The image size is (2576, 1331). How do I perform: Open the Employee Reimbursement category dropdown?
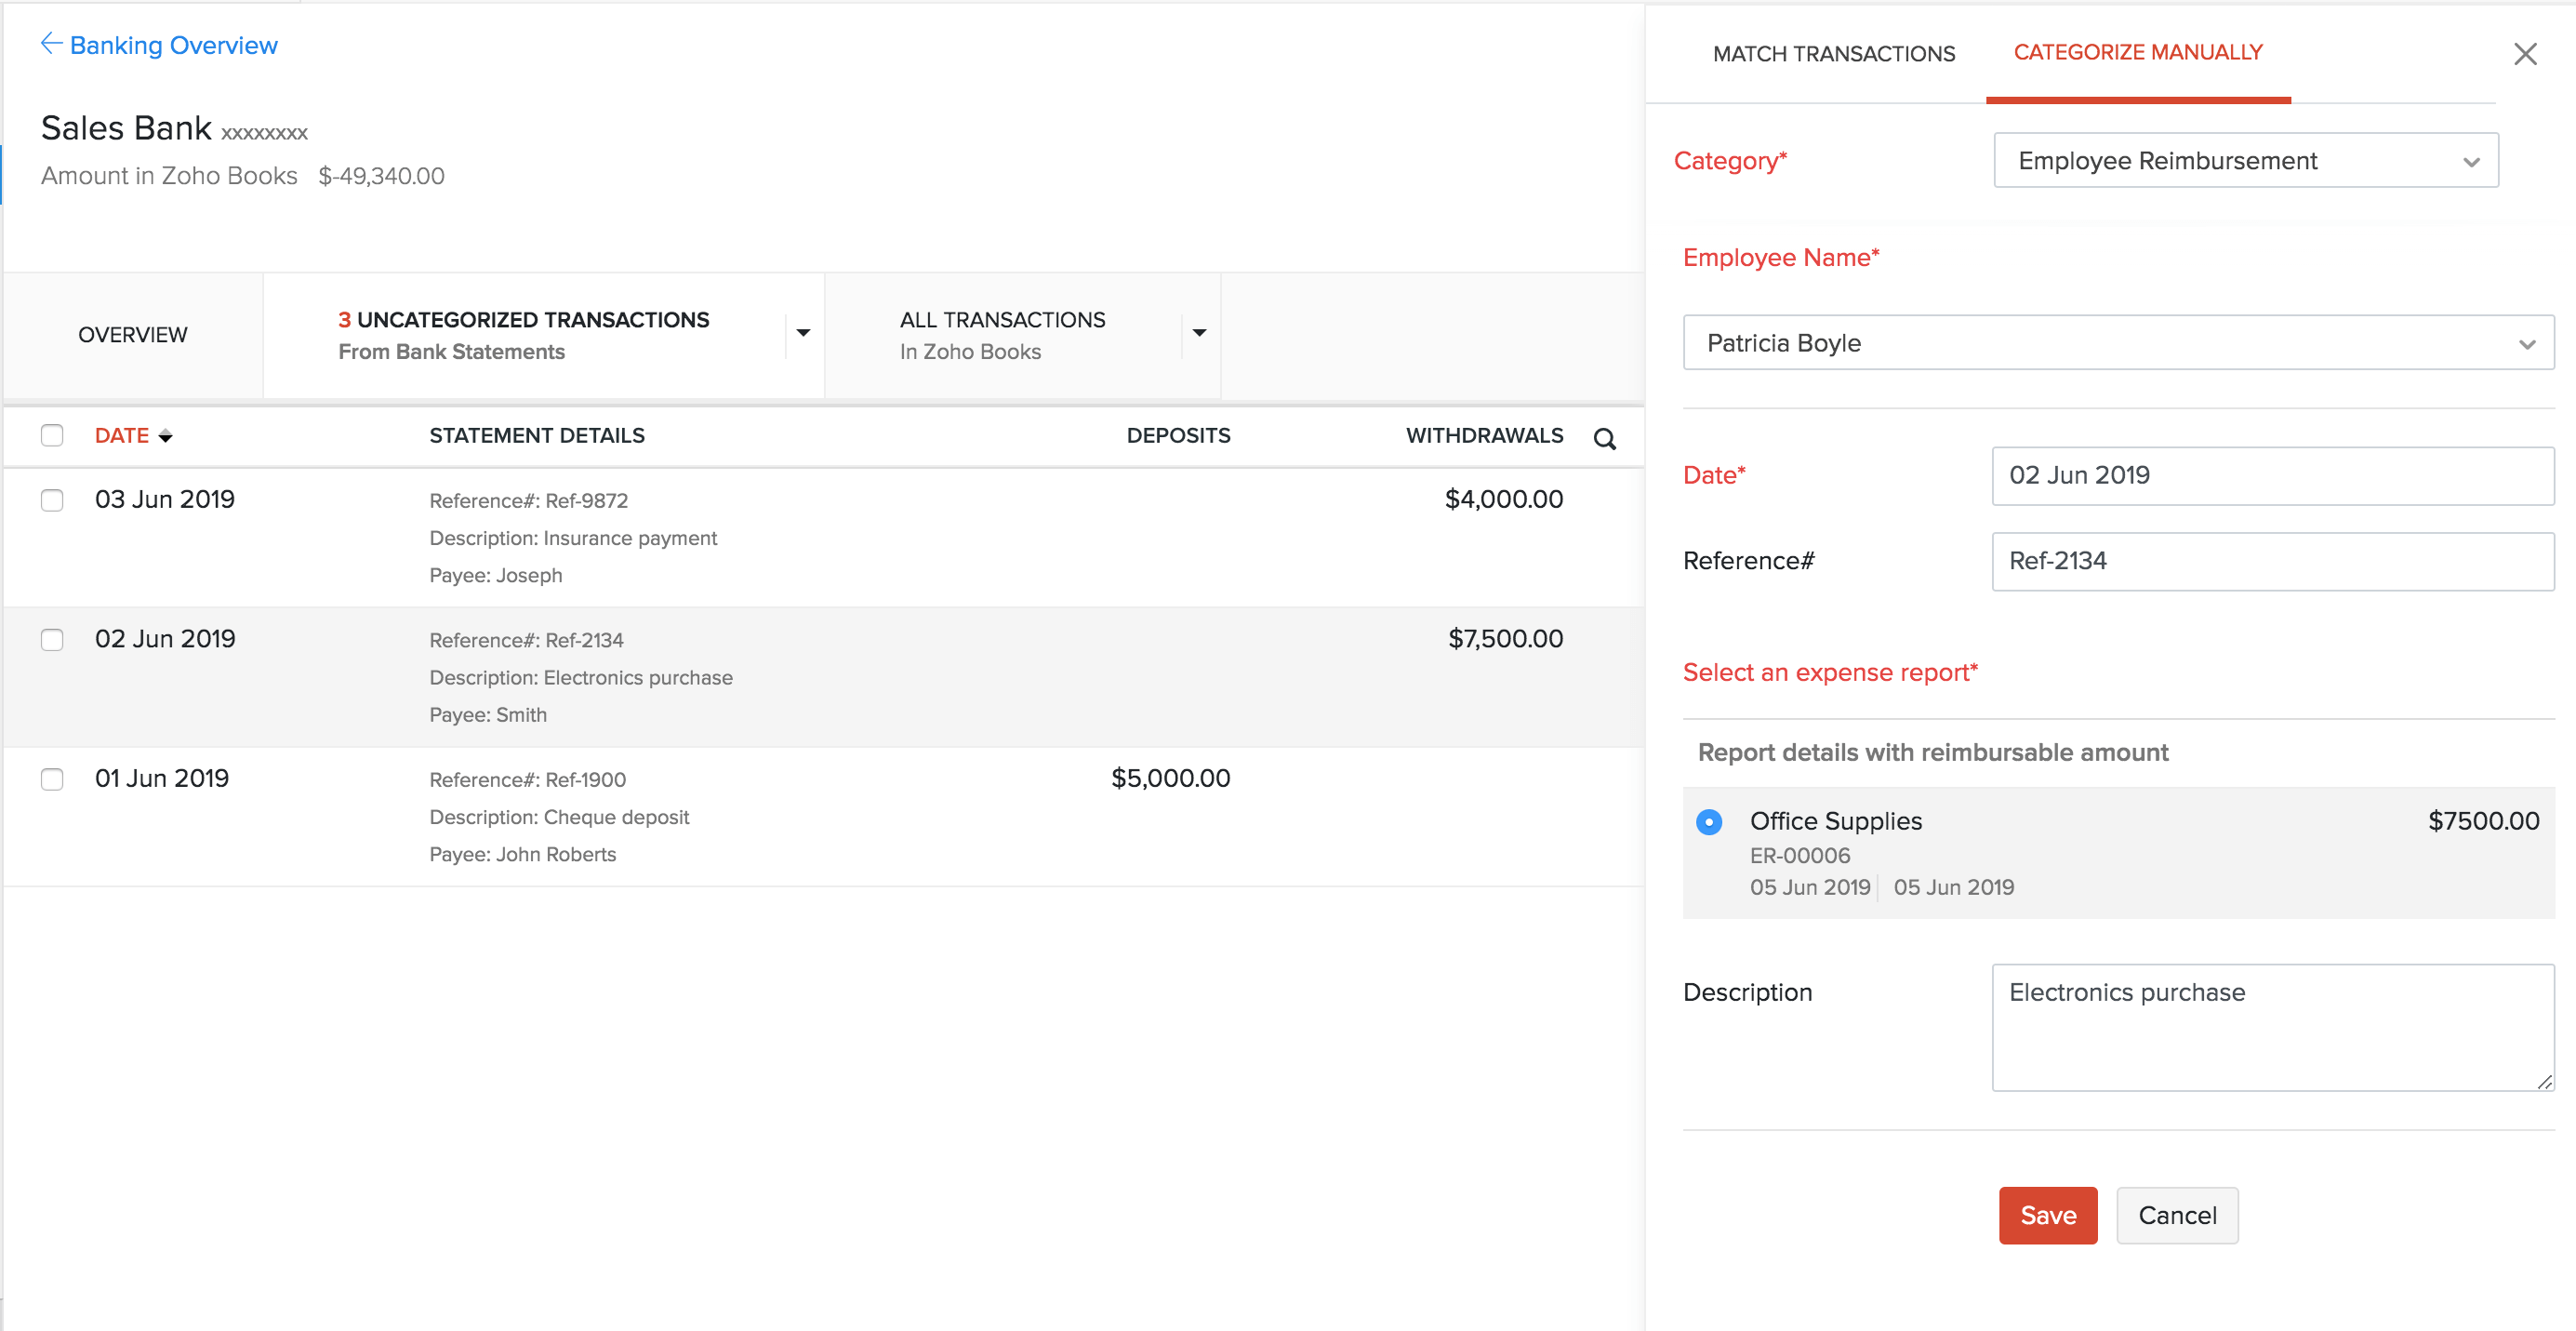[2244, 160]
